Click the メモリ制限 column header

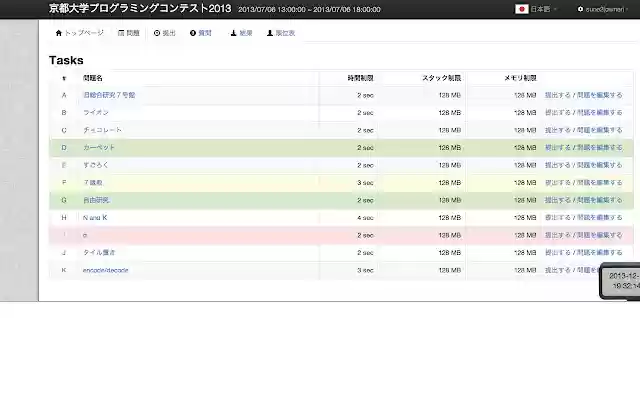[520, 78]
